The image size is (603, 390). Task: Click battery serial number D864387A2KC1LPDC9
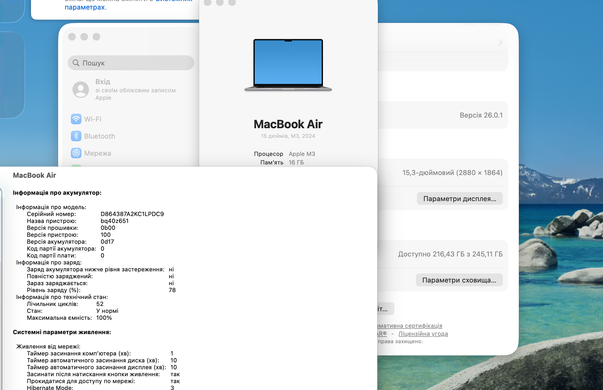132,214
